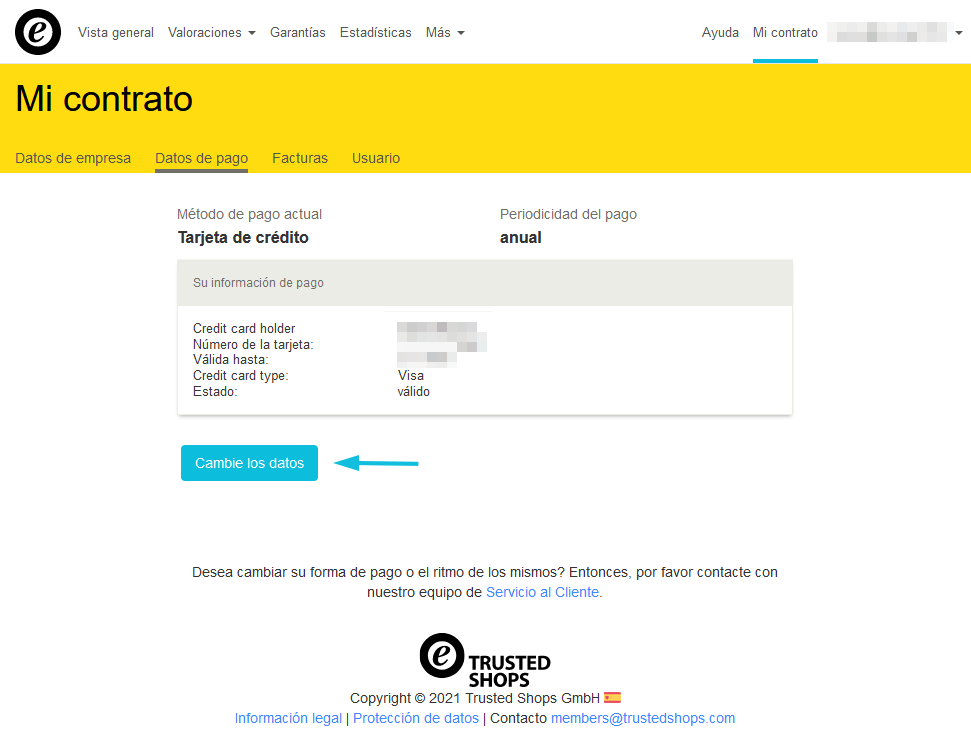
Task: Click the 'Mi contrato' page heading
Action: (104, 99)
